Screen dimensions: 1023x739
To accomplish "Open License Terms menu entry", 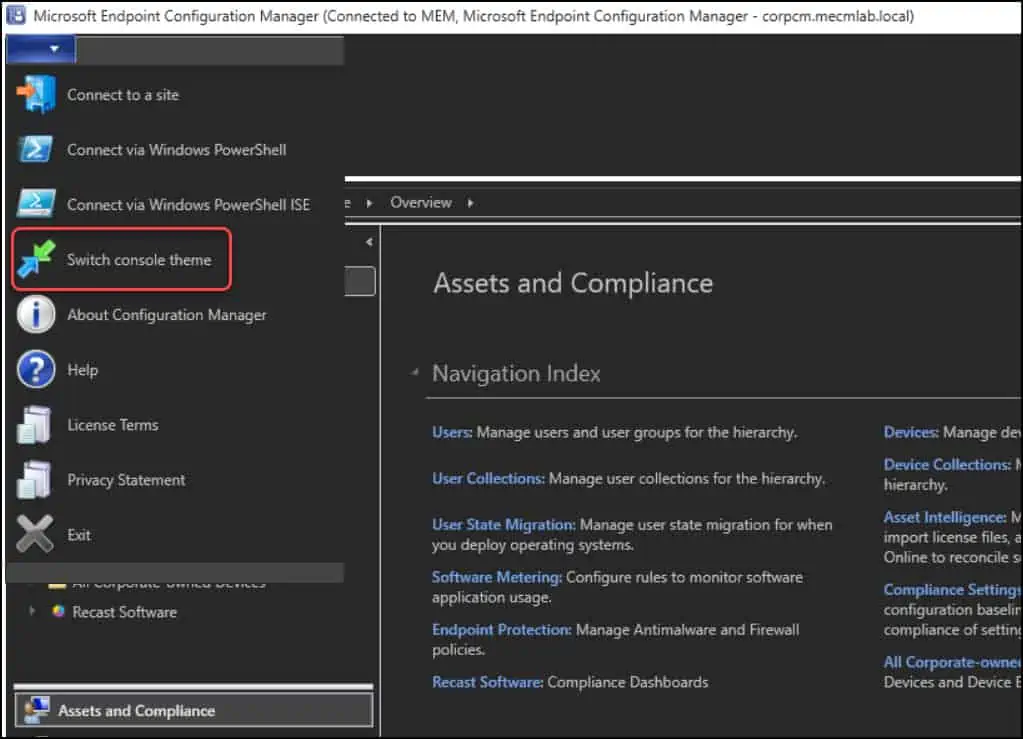I will [x=113, y=425].
